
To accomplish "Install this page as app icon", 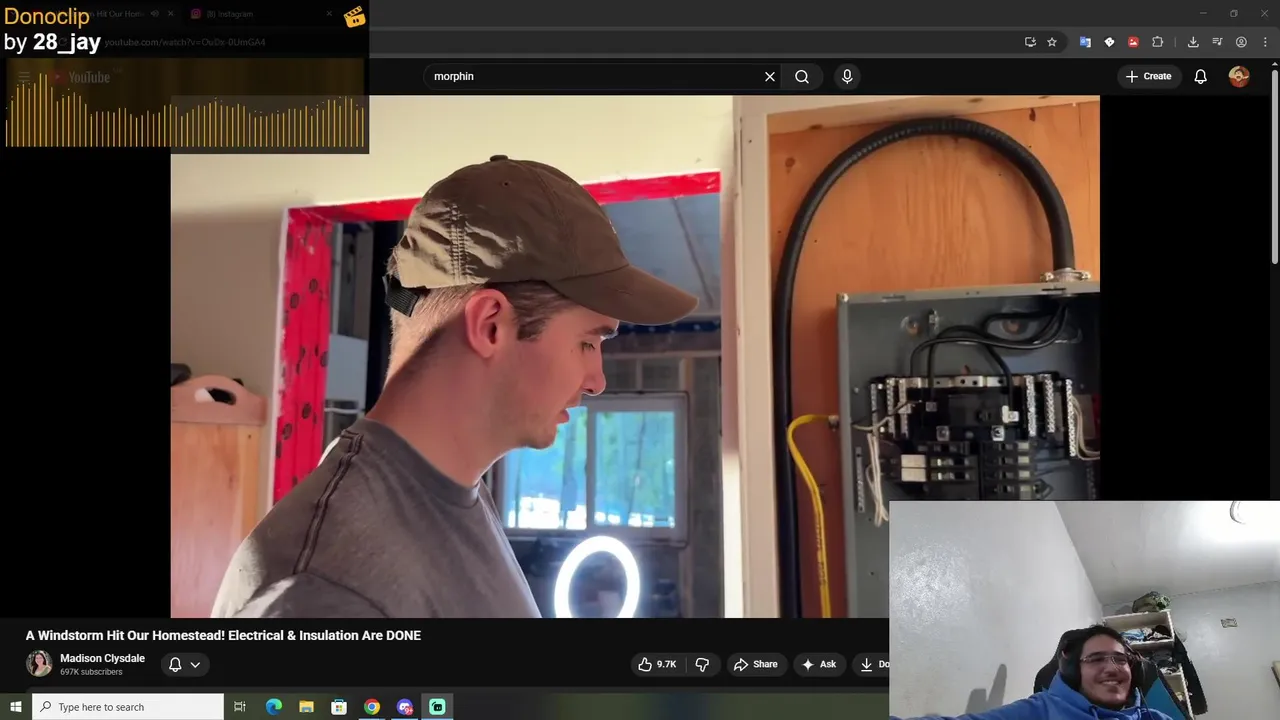I will click(1030, 42).
